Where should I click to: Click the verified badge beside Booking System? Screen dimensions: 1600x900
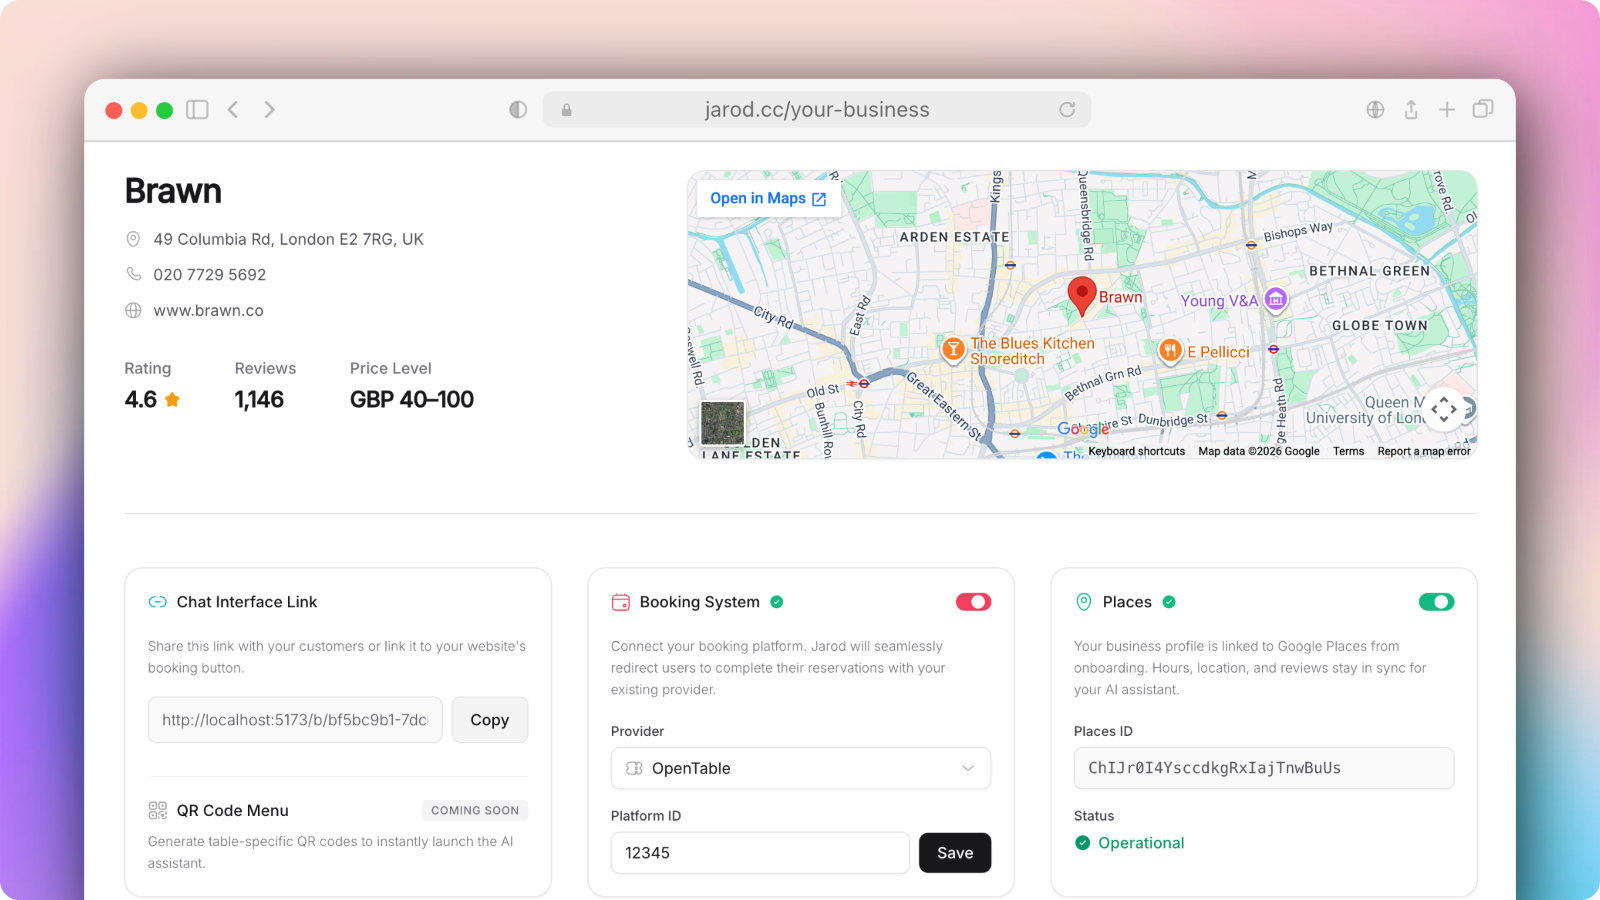click(x=777, y=602)
